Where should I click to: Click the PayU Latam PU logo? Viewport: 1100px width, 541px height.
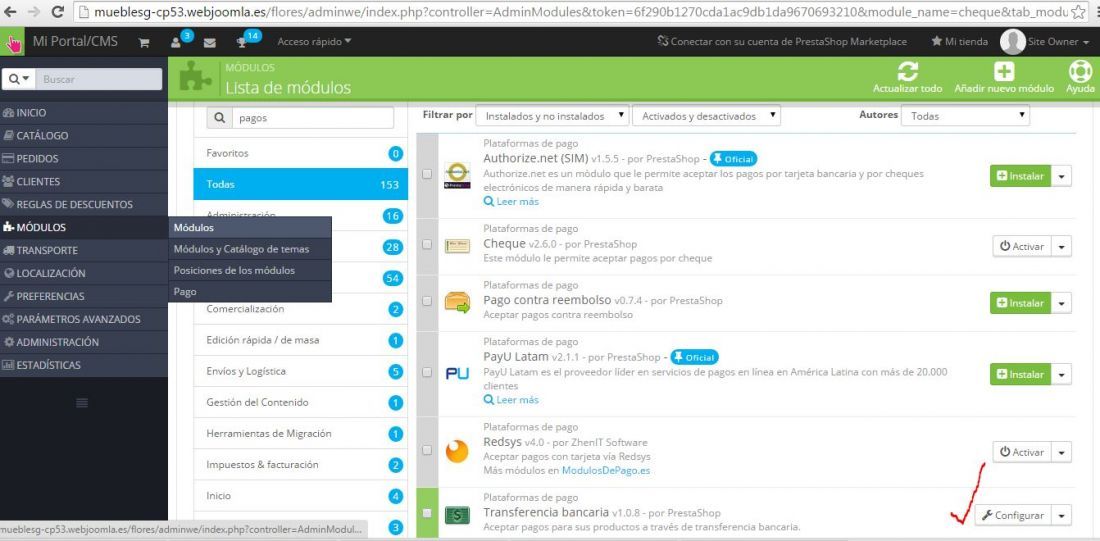pos(457,374)
